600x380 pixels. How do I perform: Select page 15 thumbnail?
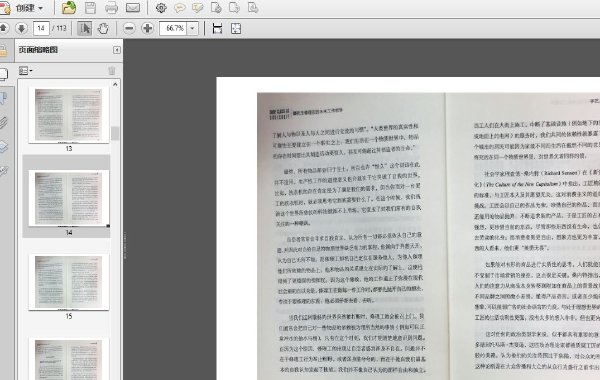click(69, 282)
